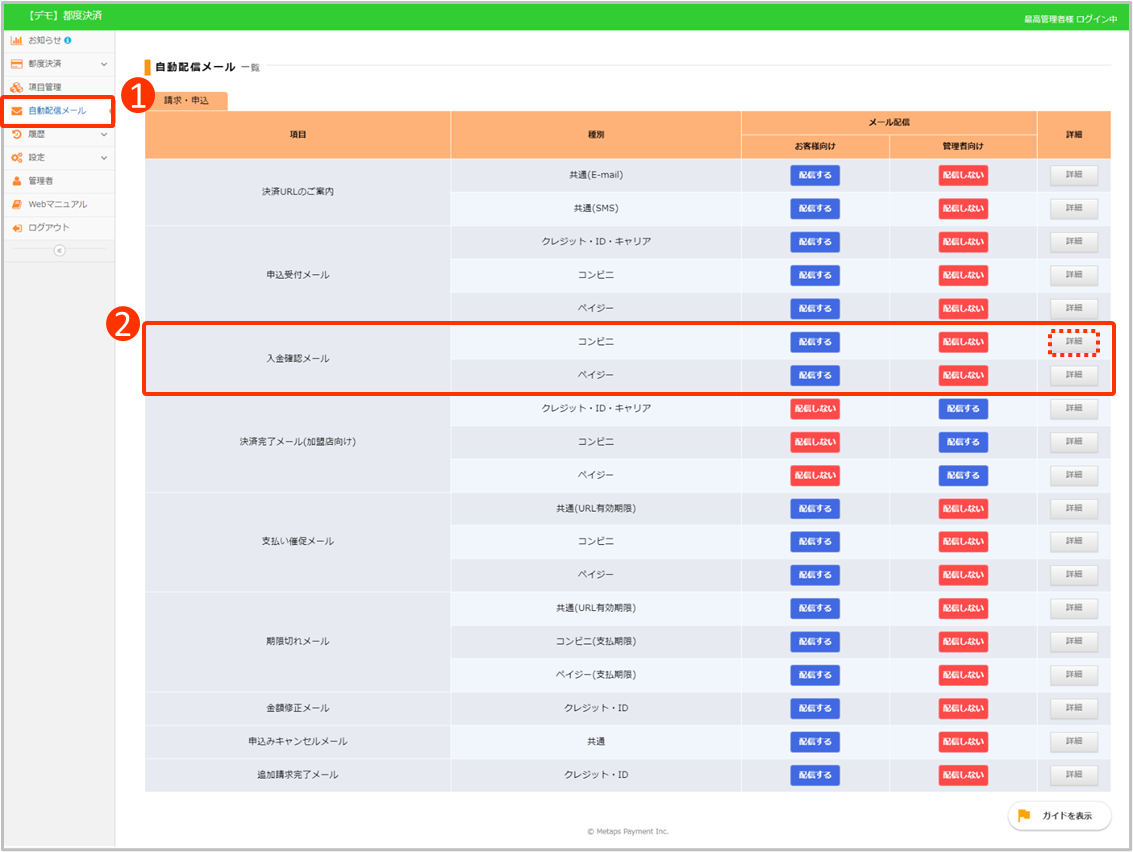Click the 自動配信メール envelope icon

(x=17, y=111)
